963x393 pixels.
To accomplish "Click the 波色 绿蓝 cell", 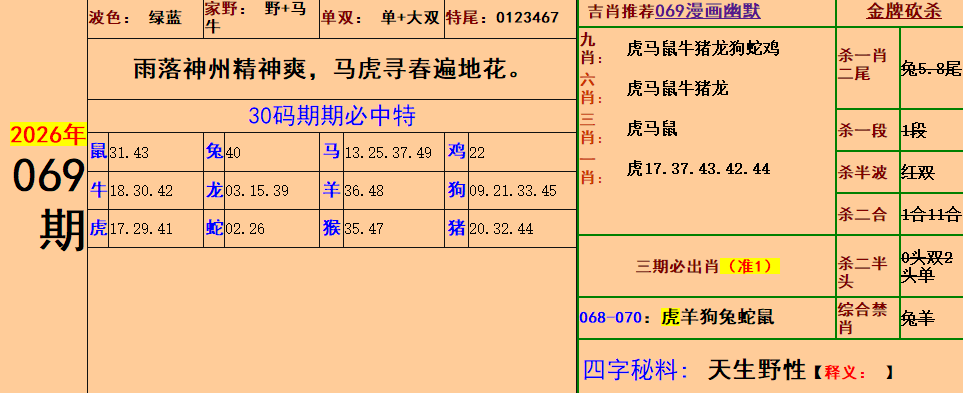I will click(145, 19).
